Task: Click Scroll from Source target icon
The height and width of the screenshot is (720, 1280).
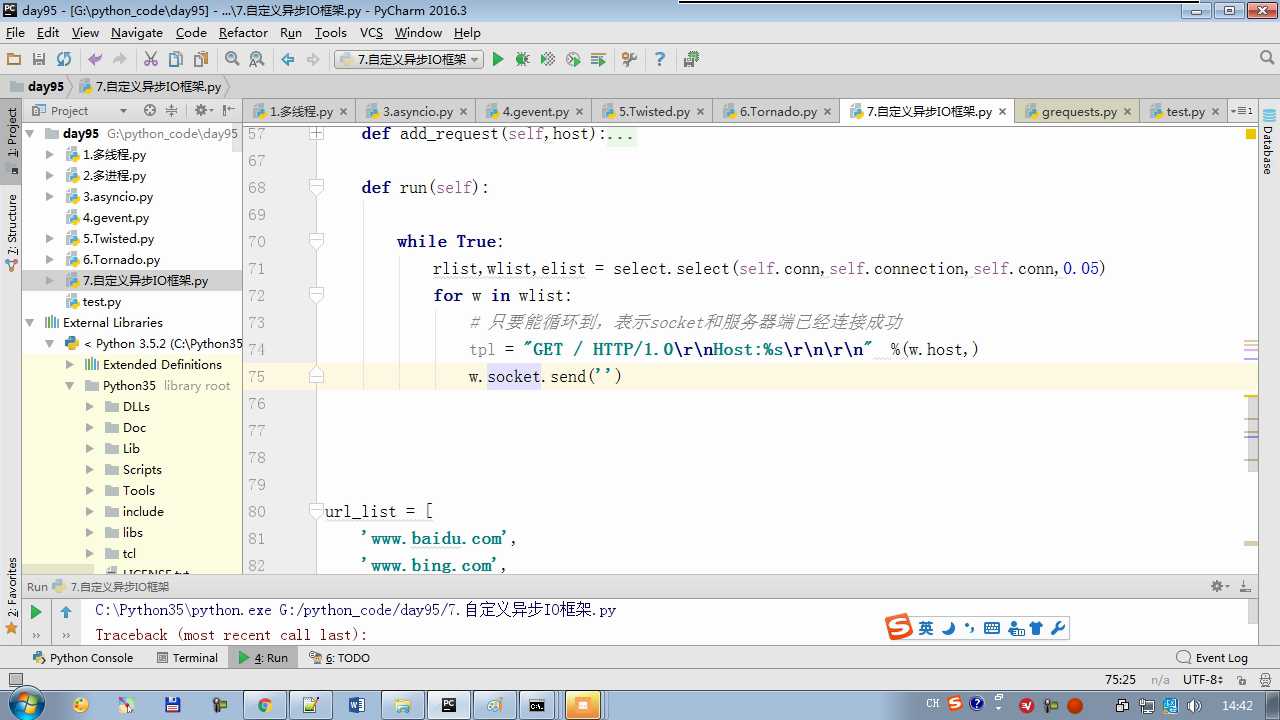Action: pyautogui.click(x=150, y=110)
